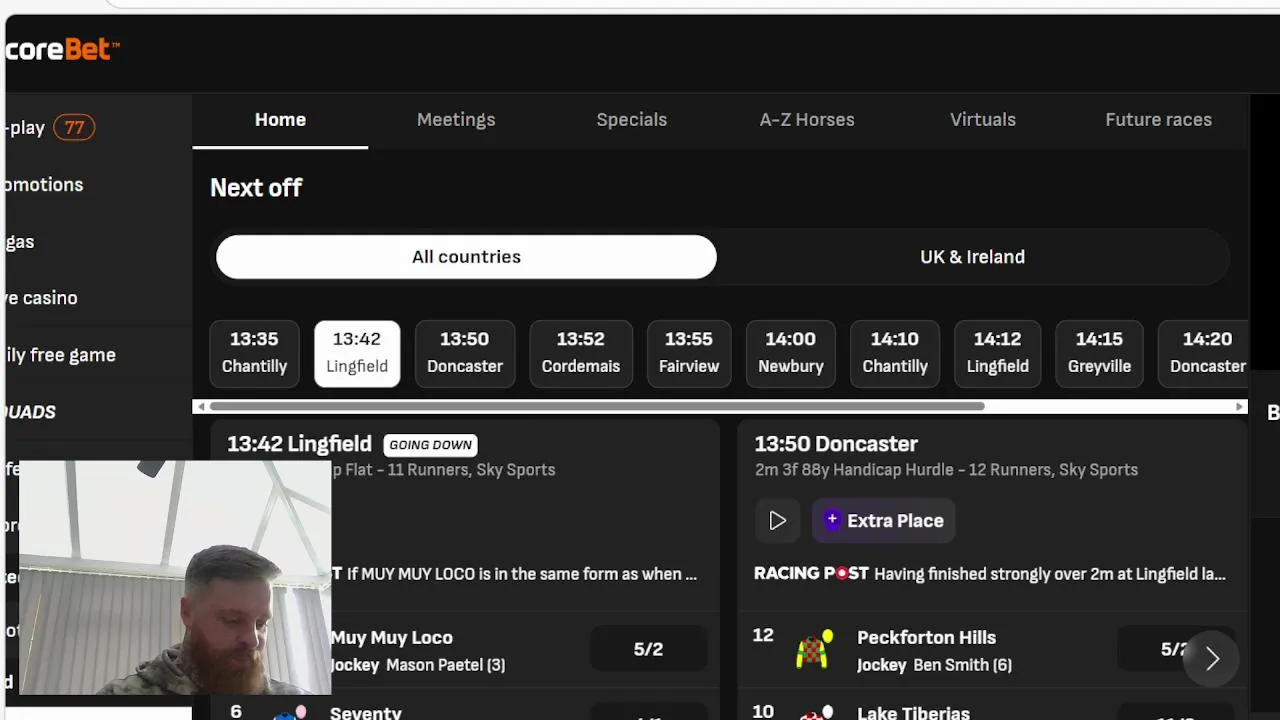
Task: Click the webcam video overlay
Action: 175,577
